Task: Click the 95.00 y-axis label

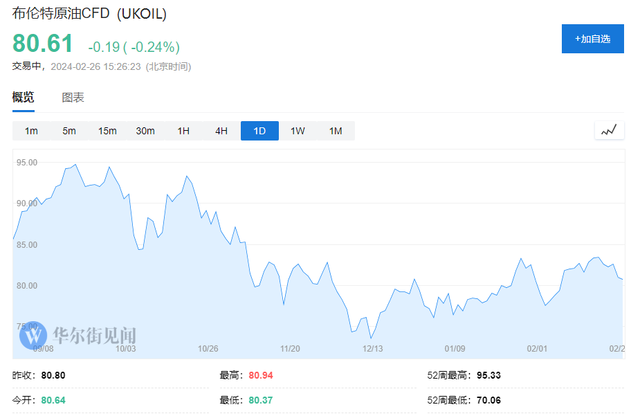Action: [27, 162]
